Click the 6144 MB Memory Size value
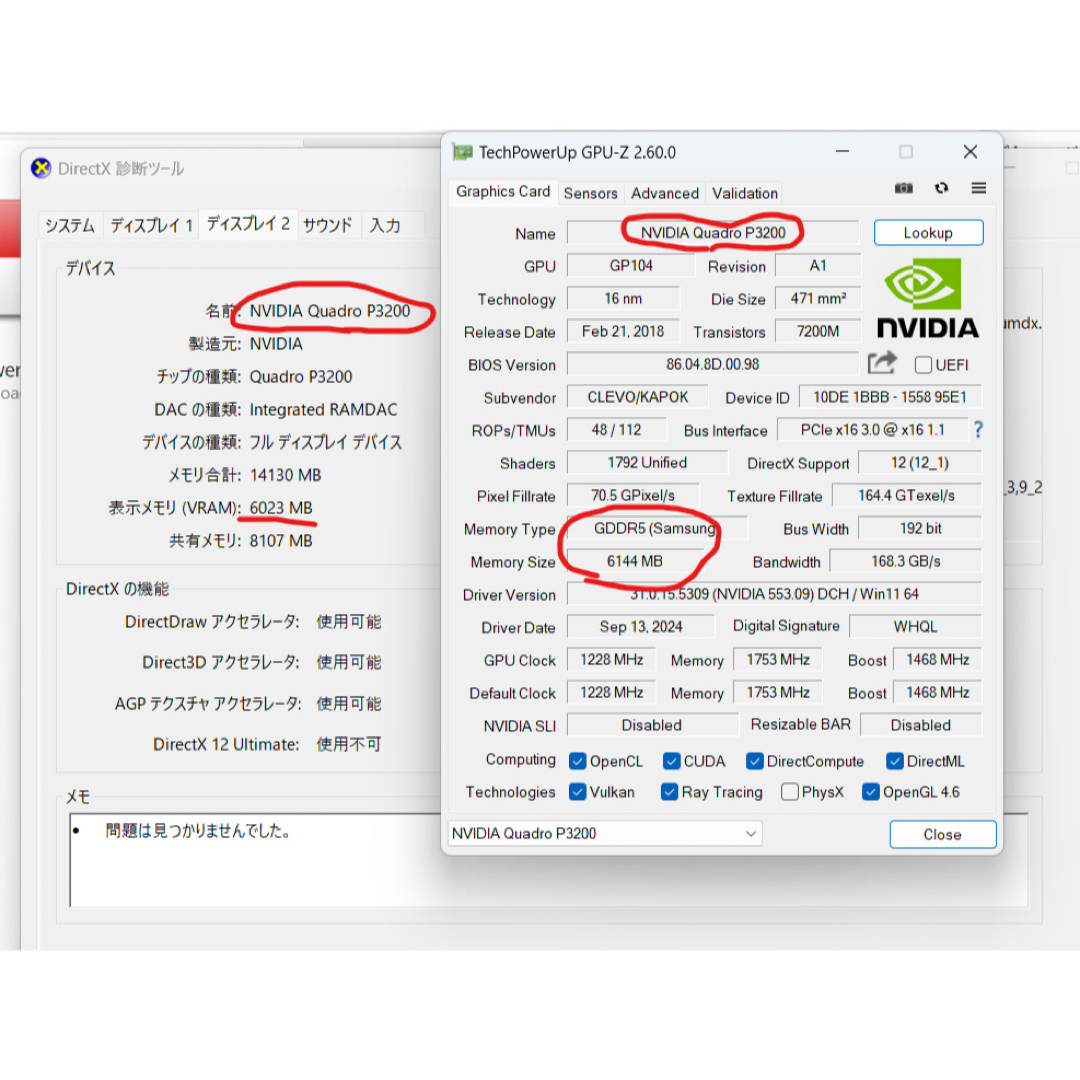1080x1080 pixels. click(634, 561)
